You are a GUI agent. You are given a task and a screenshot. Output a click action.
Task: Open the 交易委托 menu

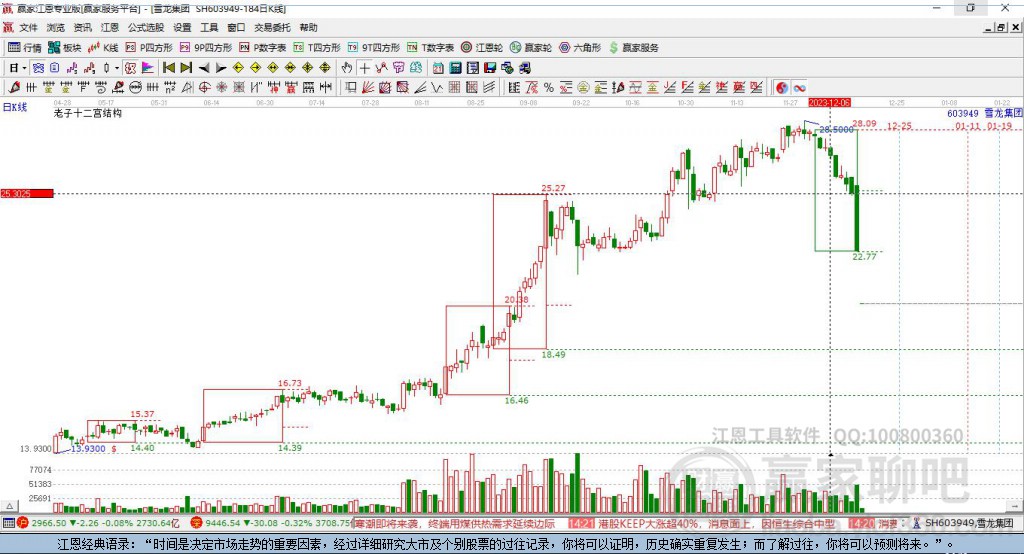(272, 27)
